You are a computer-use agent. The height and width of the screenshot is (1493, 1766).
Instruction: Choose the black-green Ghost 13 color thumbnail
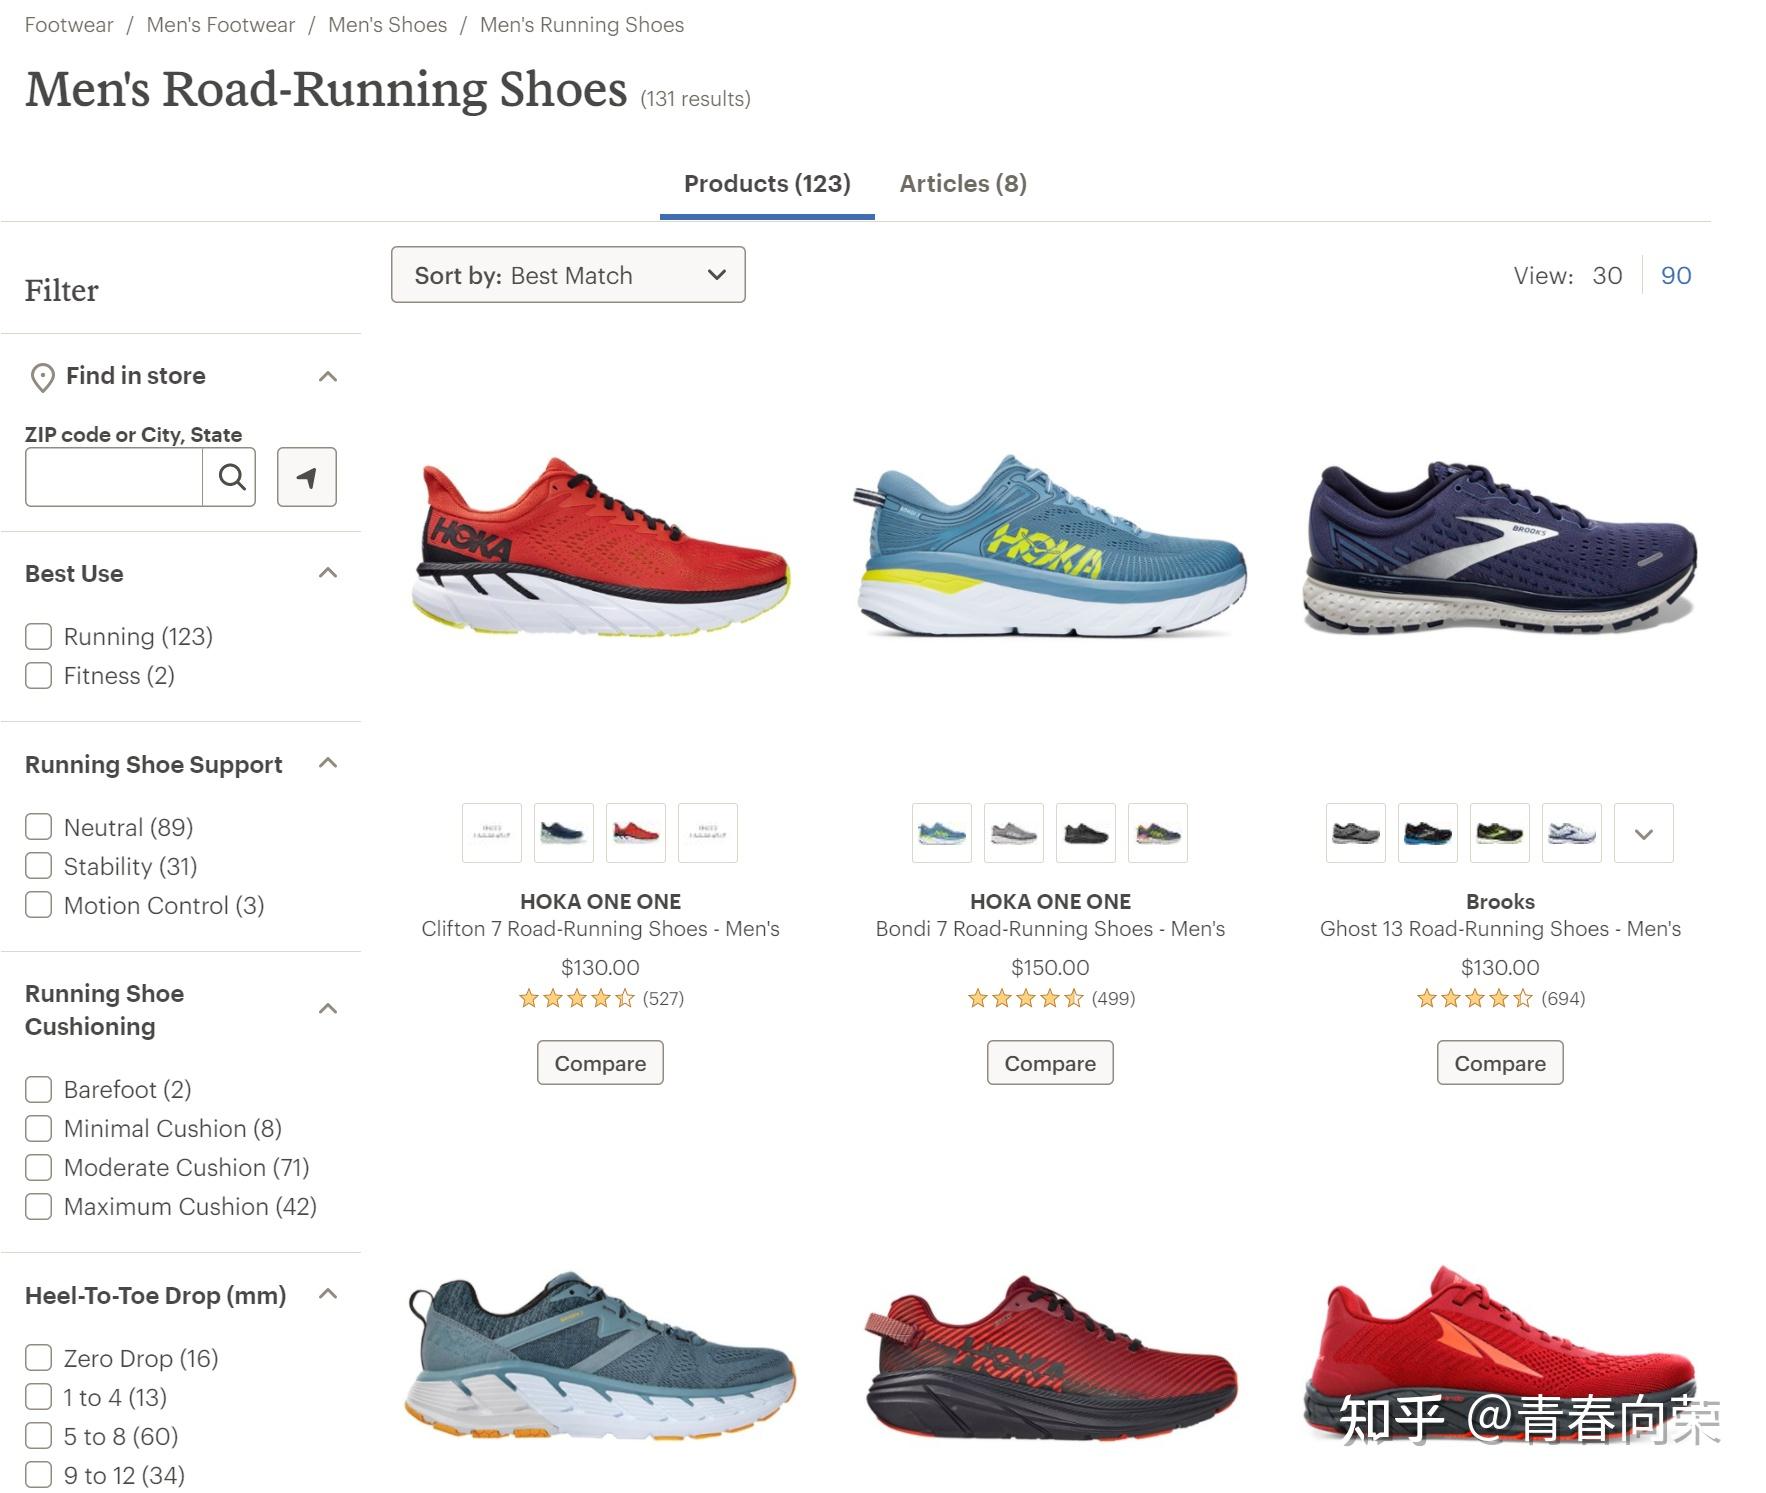tap(1500, 832)
